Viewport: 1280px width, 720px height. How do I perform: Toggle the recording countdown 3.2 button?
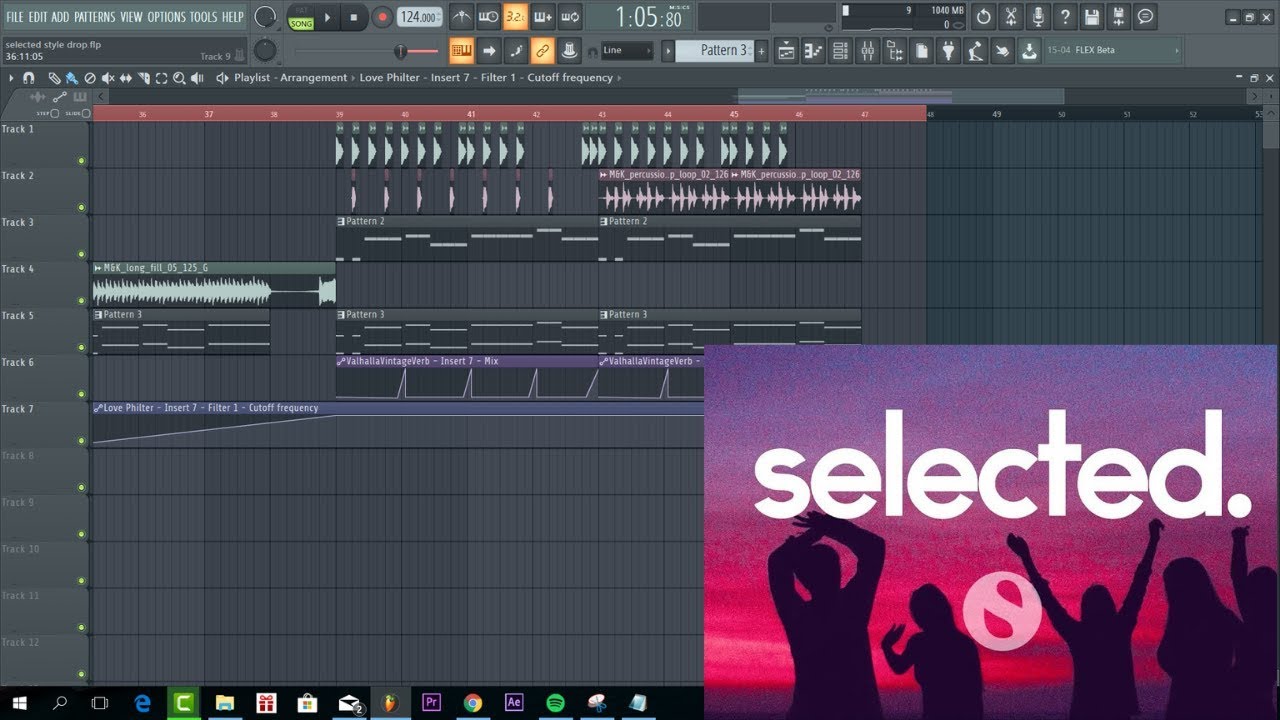point(515,17)
